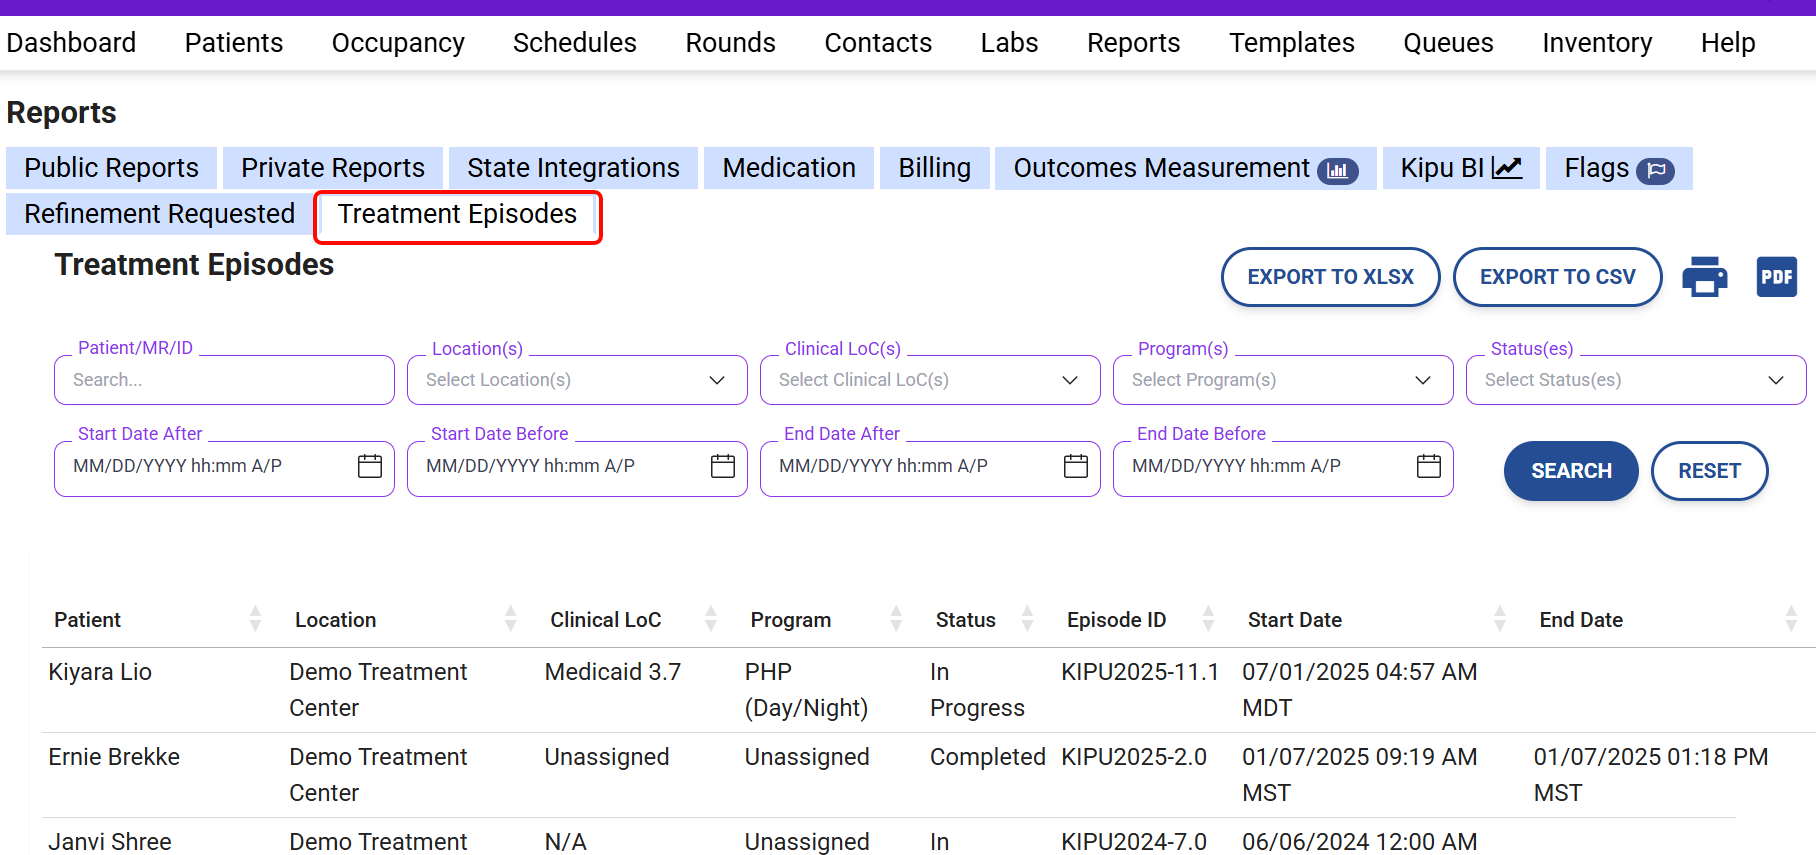Image resolution: width=1816 pixels, height=855 pixels.
Task: Sort table by Start Date column arrows
Action: coord(1499,619)
